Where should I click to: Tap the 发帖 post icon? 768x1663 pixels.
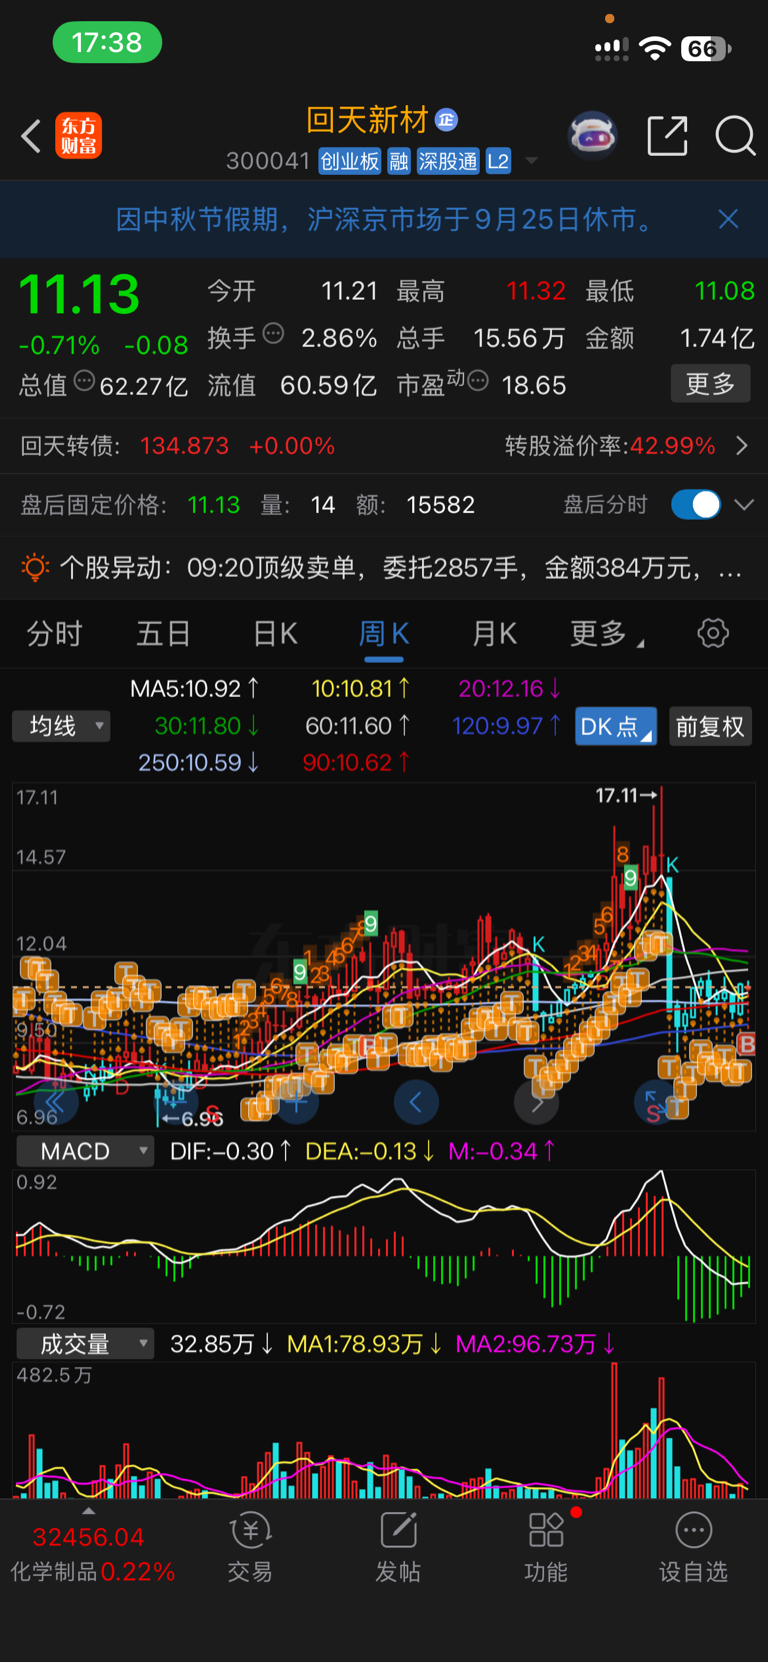tap(398, 1548)
